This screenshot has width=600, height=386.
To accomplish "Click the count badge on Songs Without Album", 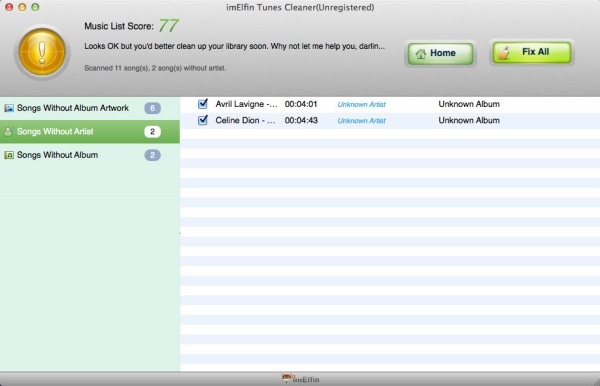I will pos(152,155).
